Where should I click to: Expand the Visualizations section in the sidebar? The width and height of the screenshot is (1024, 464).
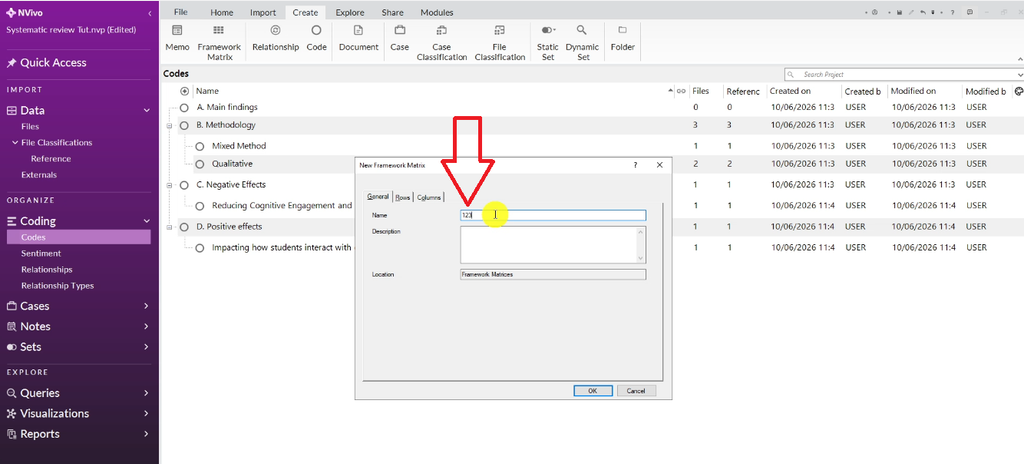point(146,414)
